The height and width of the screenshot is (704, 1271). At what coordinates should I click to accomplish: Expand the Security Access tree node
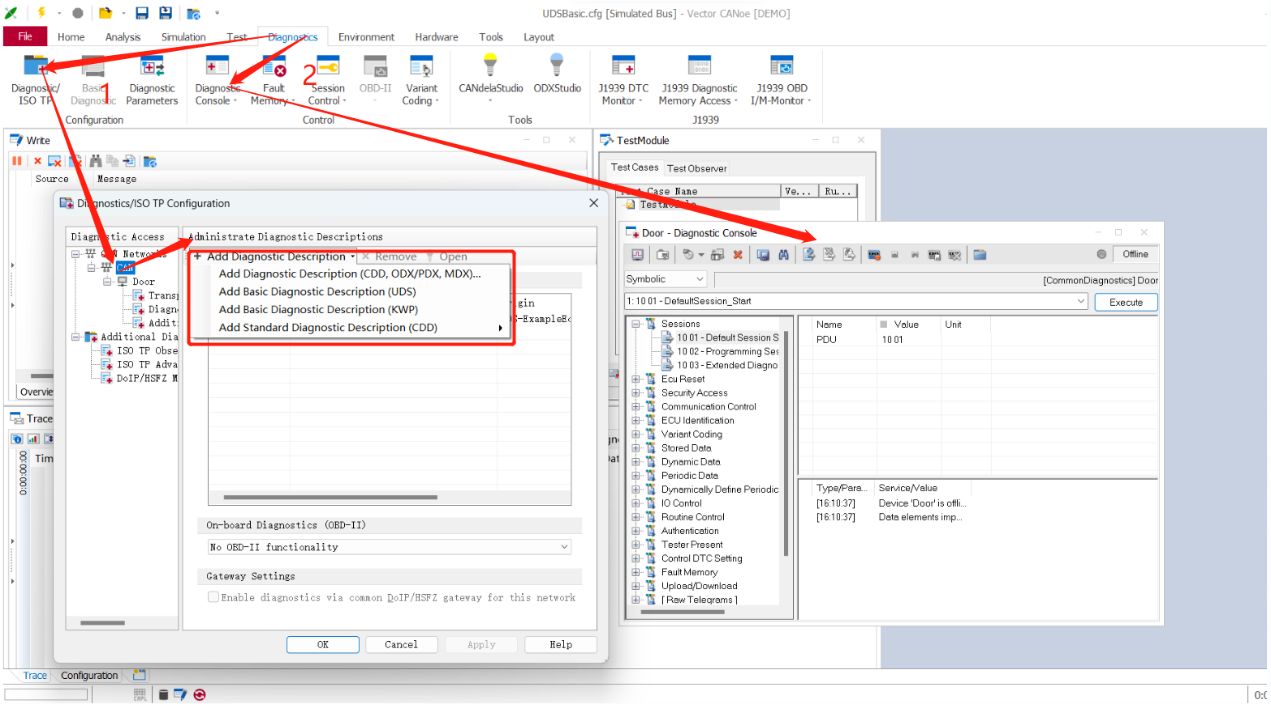636,393
